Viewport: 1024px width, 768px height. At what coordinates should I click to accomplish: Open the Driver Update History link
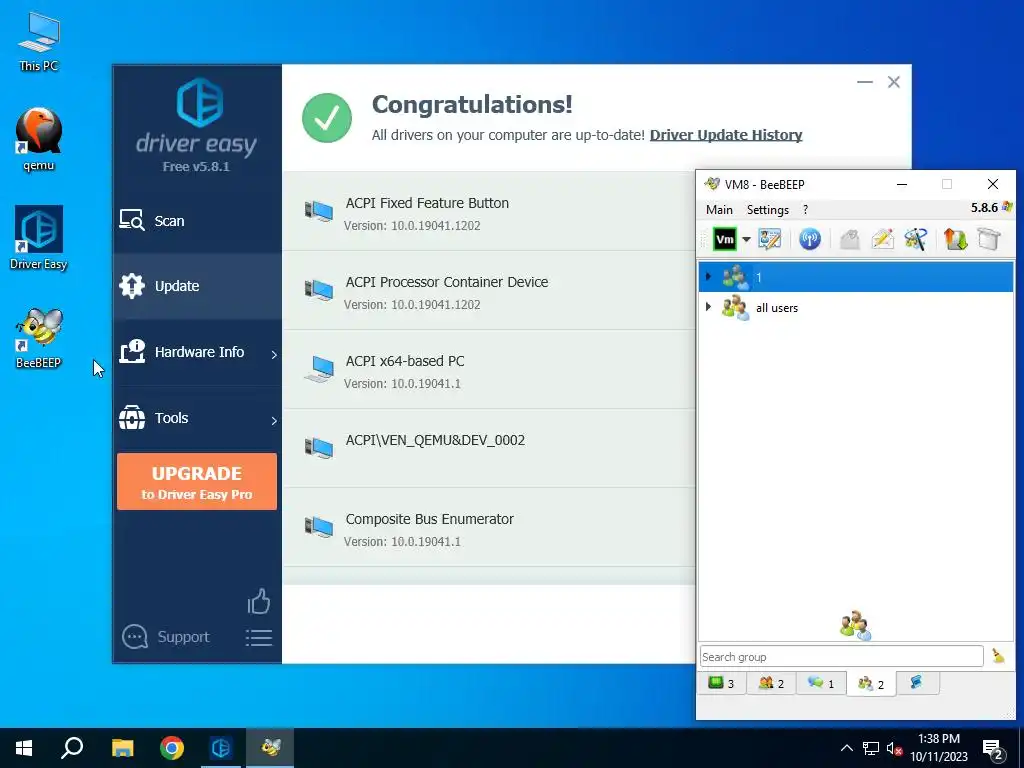726,135
